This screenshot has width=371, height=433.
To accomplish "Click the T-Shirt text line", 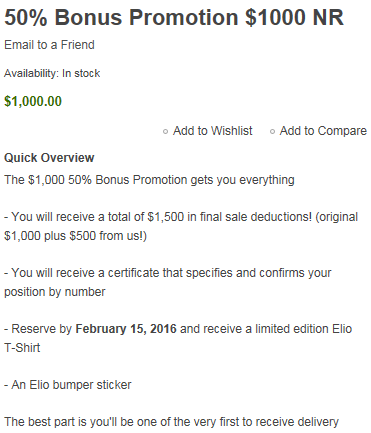I will click(22, 347).
